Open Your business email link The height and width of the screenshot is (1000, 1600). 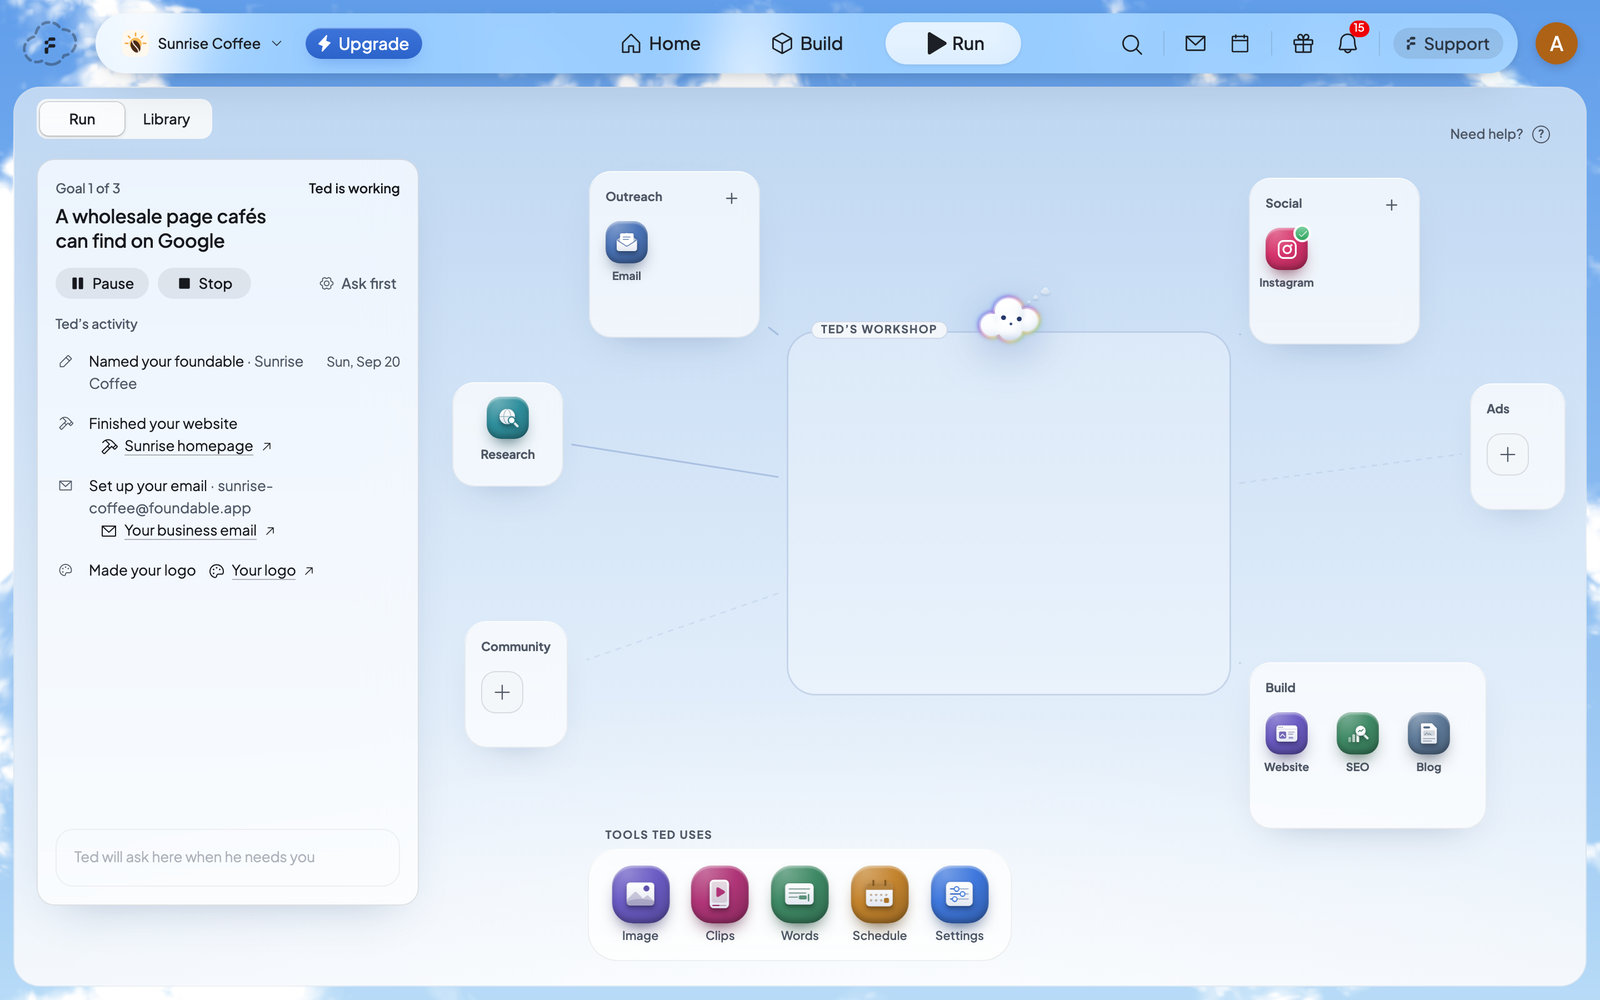point(189,531)
